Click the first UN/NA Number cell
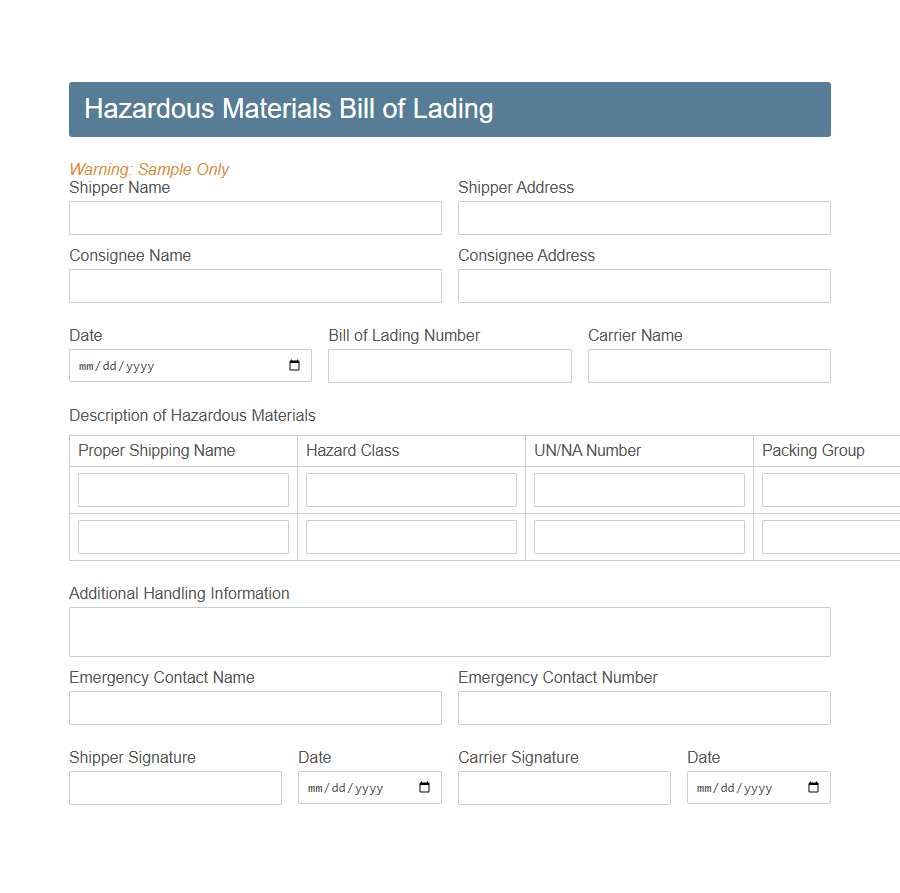 pyautogui.click(x=639, y=489)
